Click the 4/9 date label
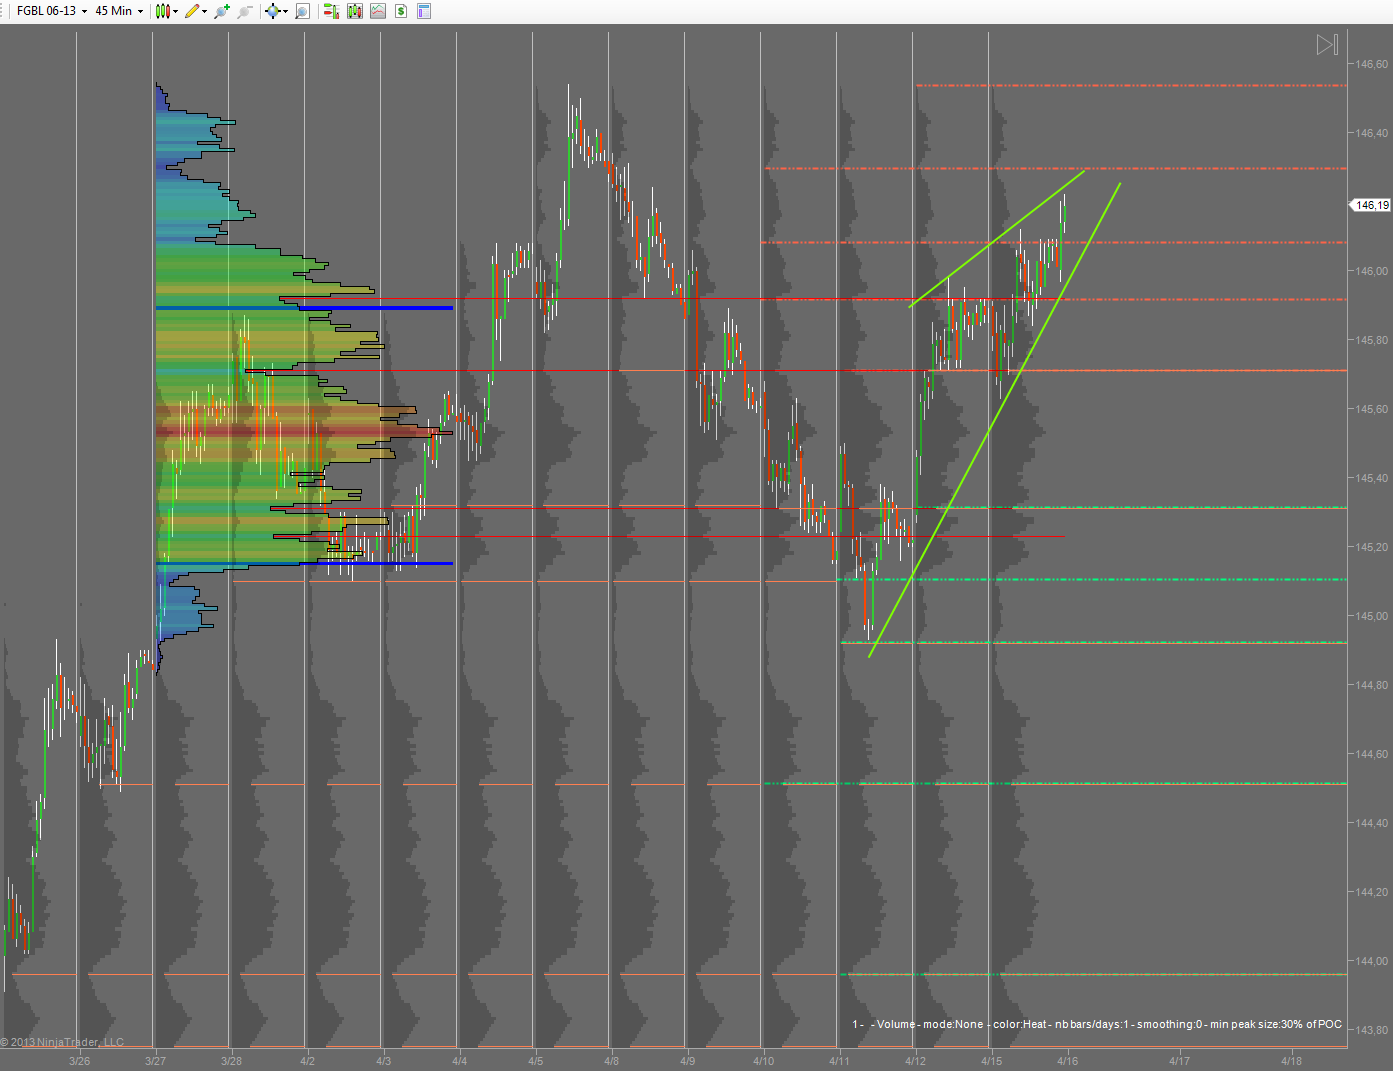 (x=688, y=1061)
